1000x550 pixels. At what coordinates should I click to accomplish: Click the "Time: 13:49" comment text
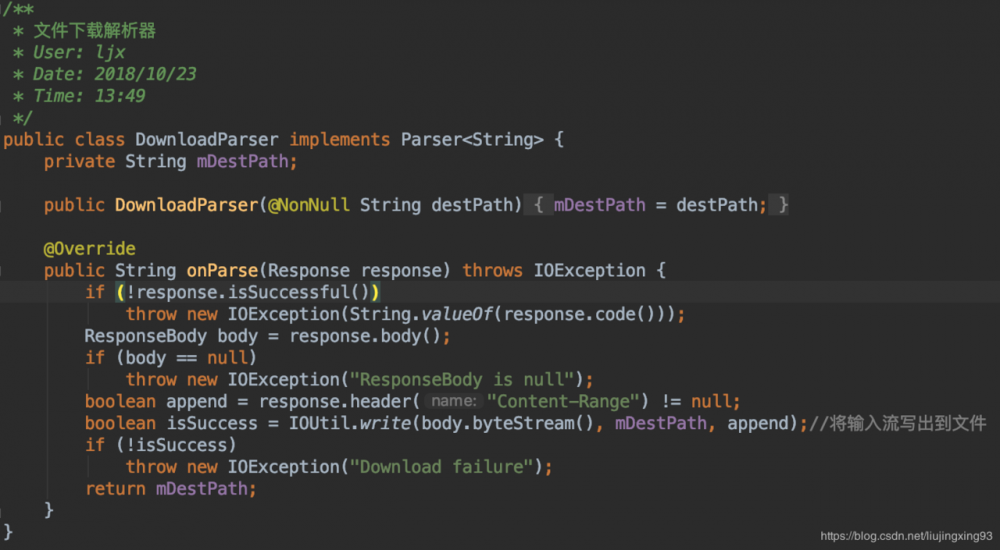pyautogui.click(x=89, y=96)
